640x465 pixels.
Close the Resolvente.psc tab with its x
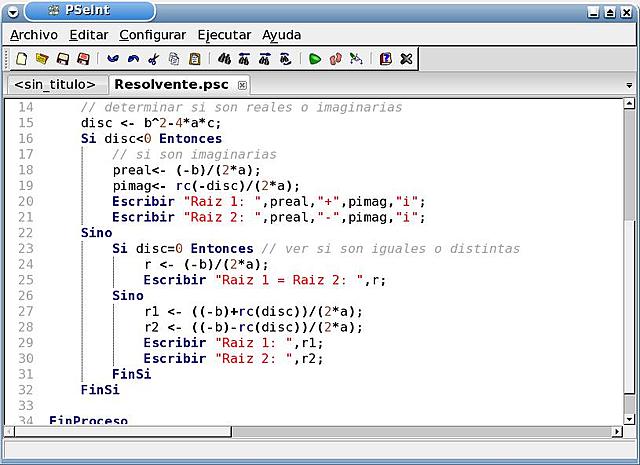pyautogui.click(x=242, y=85)
